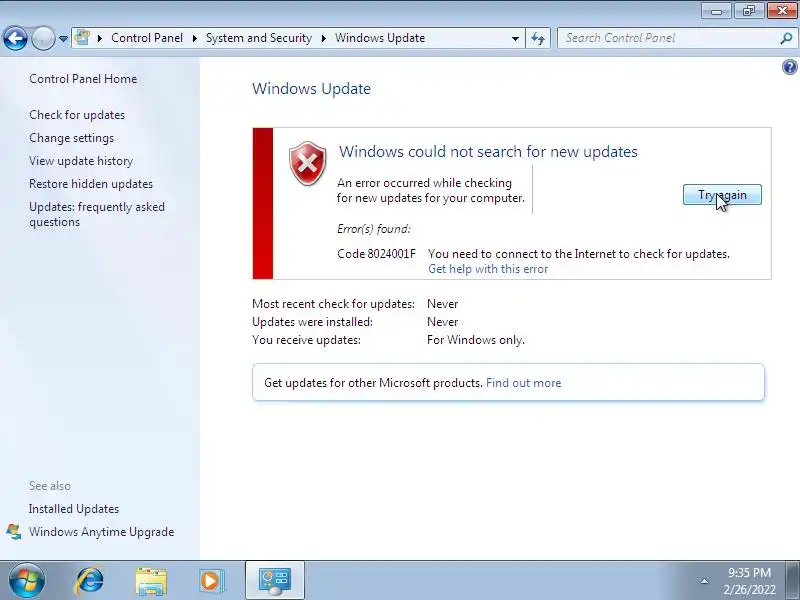Viewport: 800px width, 600px height.
Task: Close the Windows Update window
Action: pyautogui.click(x=783, y=11)
